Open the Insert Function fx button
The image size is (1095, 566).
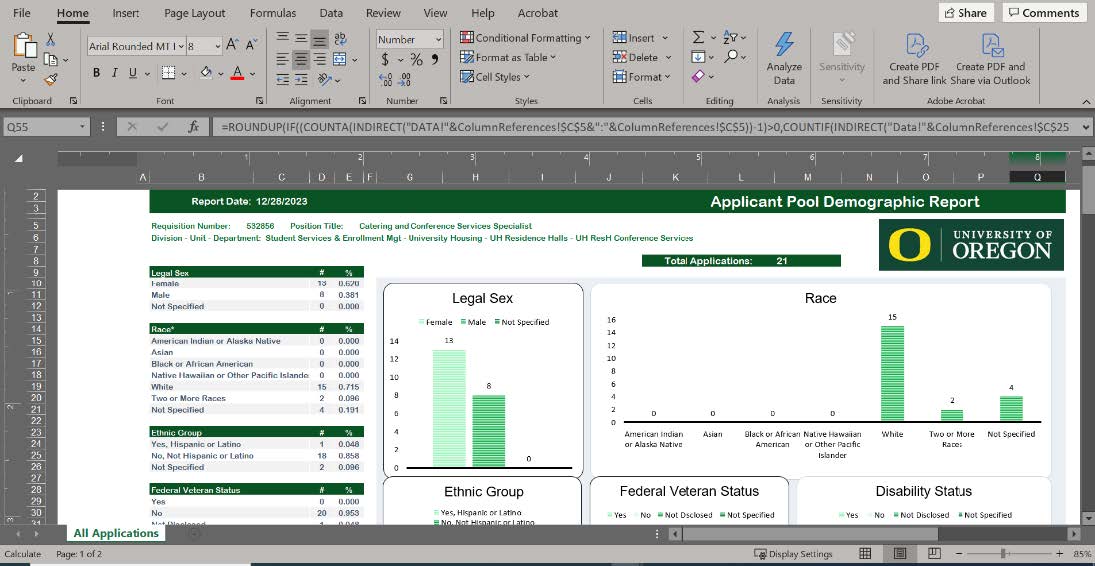pos(194,127)
